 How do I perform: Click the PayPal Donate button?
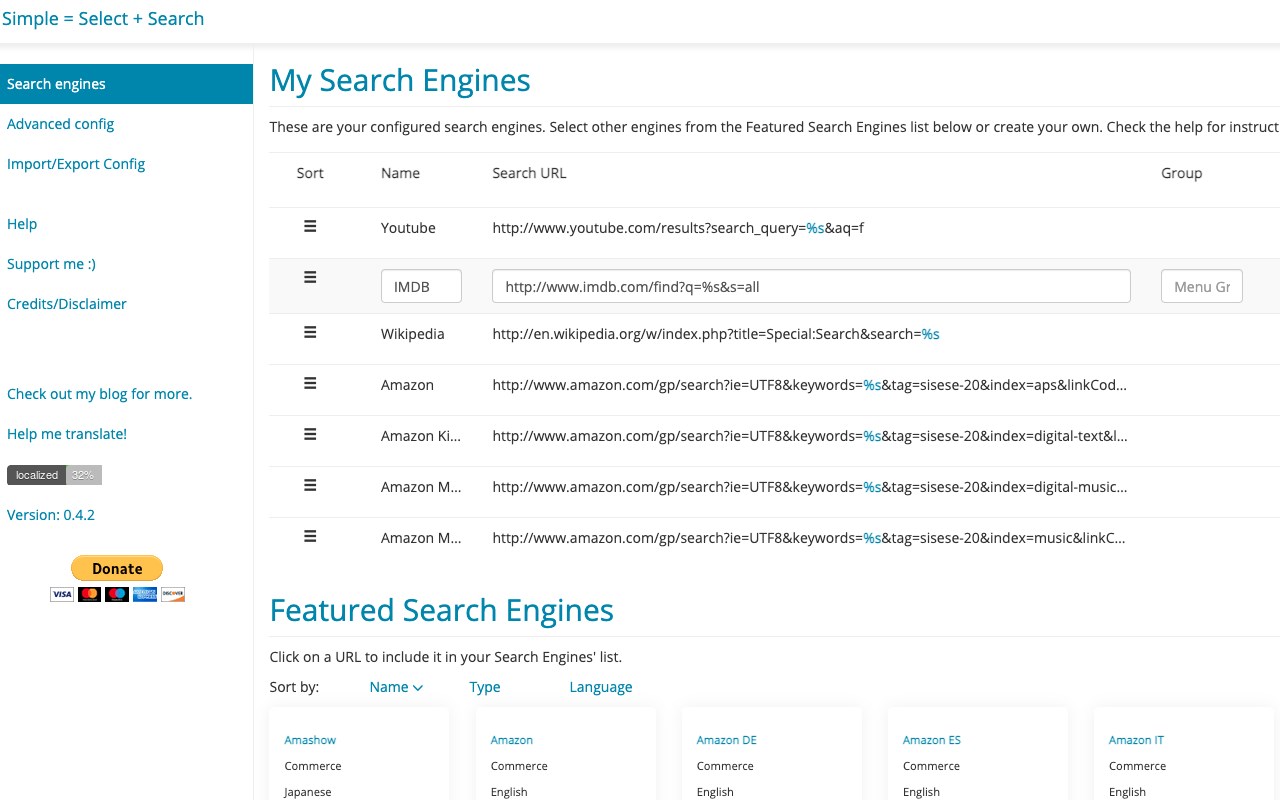coord(117,568)
